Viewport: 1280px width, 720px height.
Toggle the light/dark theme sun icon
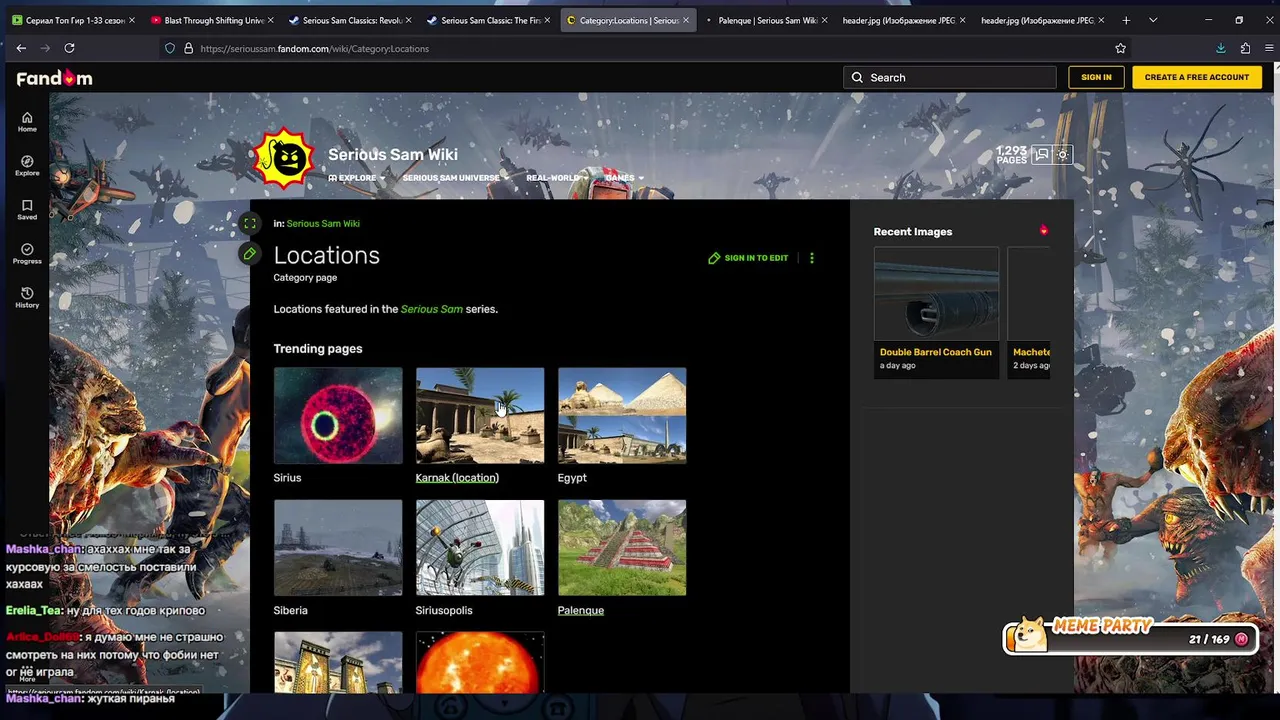click(1062, 154)
